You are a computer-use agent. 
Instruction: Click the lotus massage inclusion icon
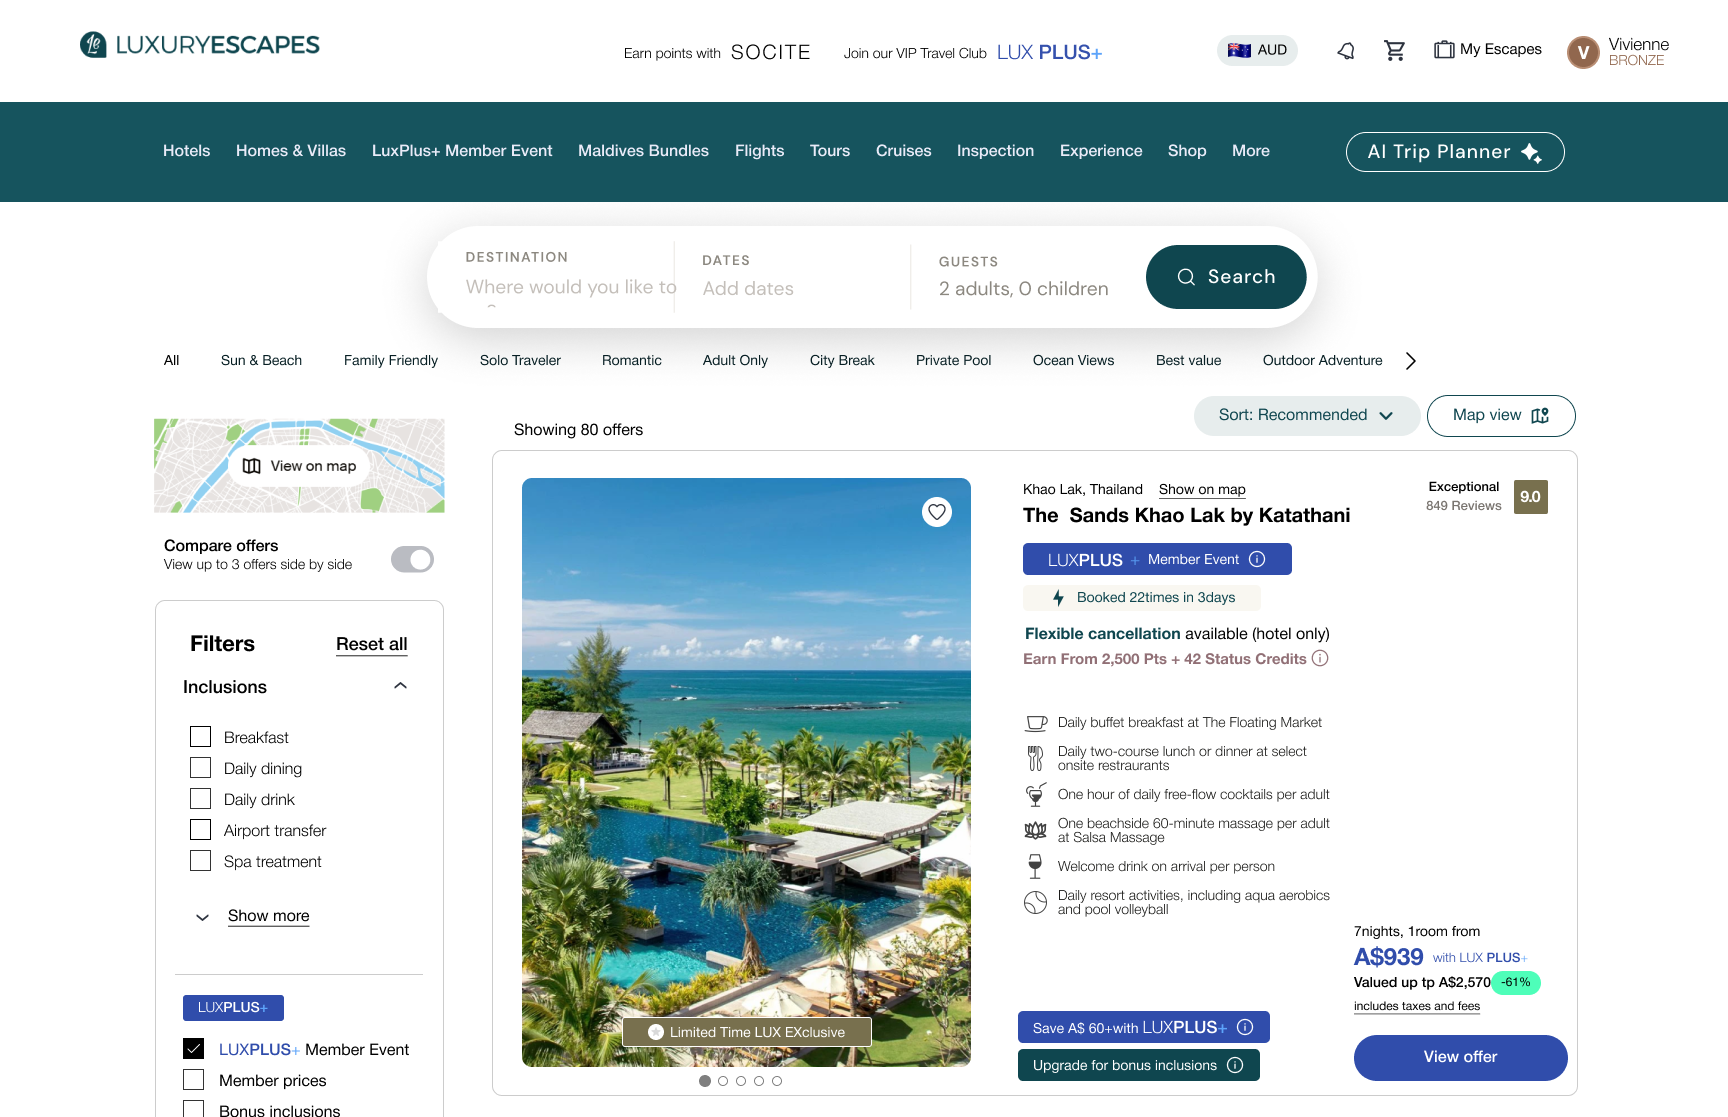(x=1035, y=830)
